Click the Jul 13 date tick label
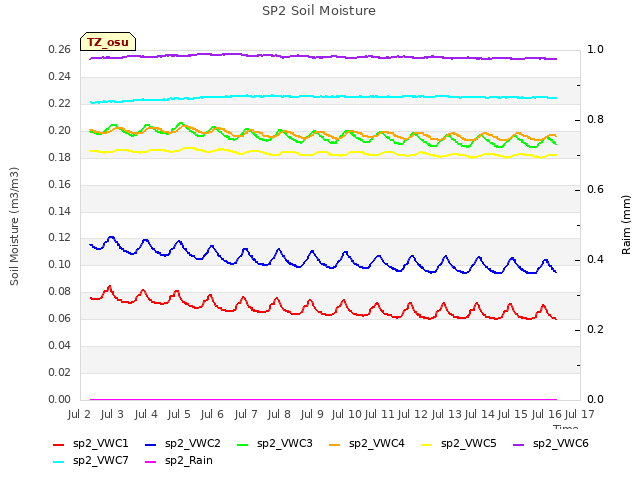Viewport: 640px width, 480px height. pos(446,415)
